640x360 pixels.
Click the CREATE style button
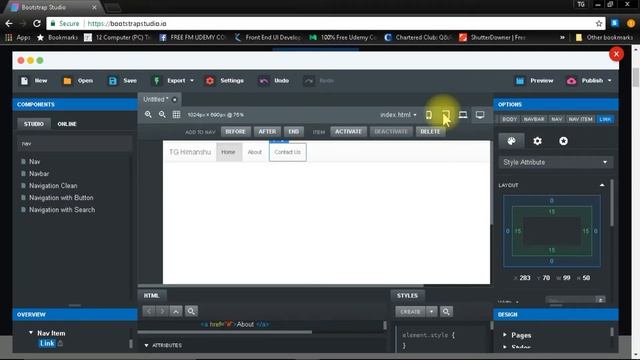[x=410, y=312]
